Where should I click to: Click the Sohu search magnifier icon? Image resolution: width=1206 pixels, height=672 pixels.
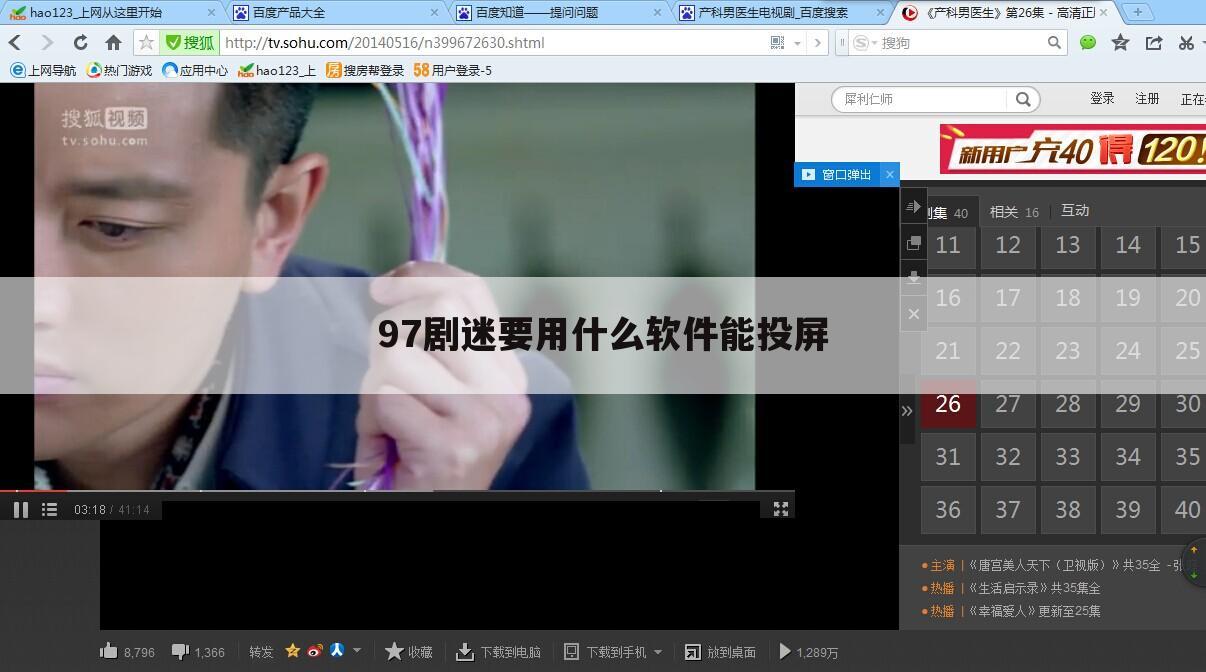coord(1023,99)
